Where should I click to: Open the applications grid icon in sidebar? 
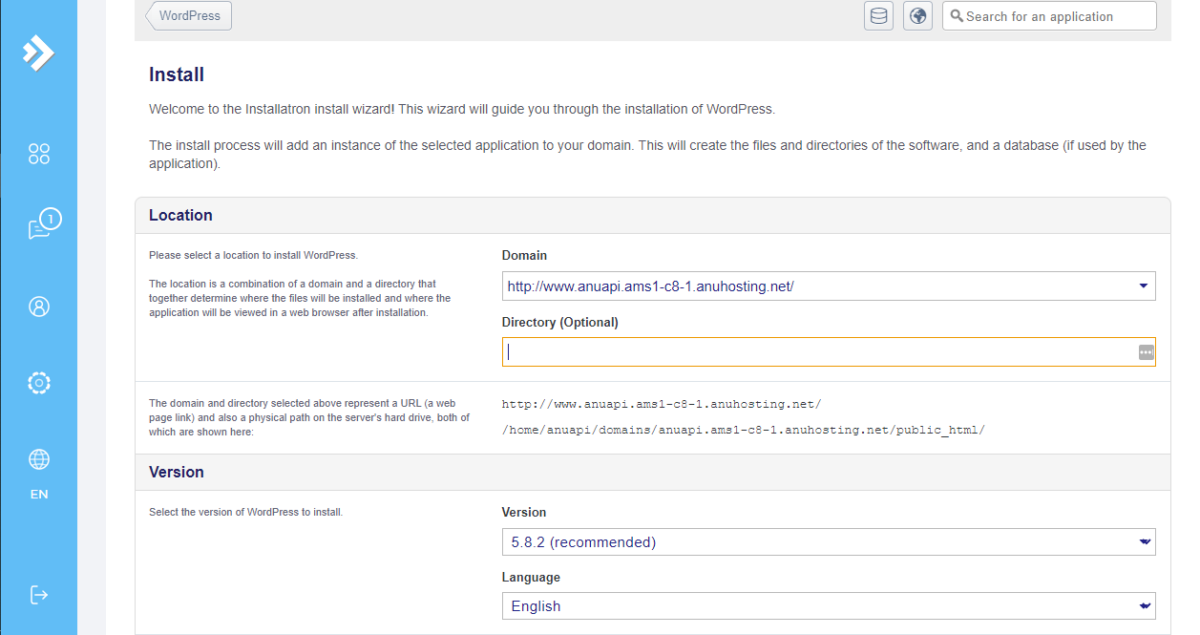click(38, 153)
